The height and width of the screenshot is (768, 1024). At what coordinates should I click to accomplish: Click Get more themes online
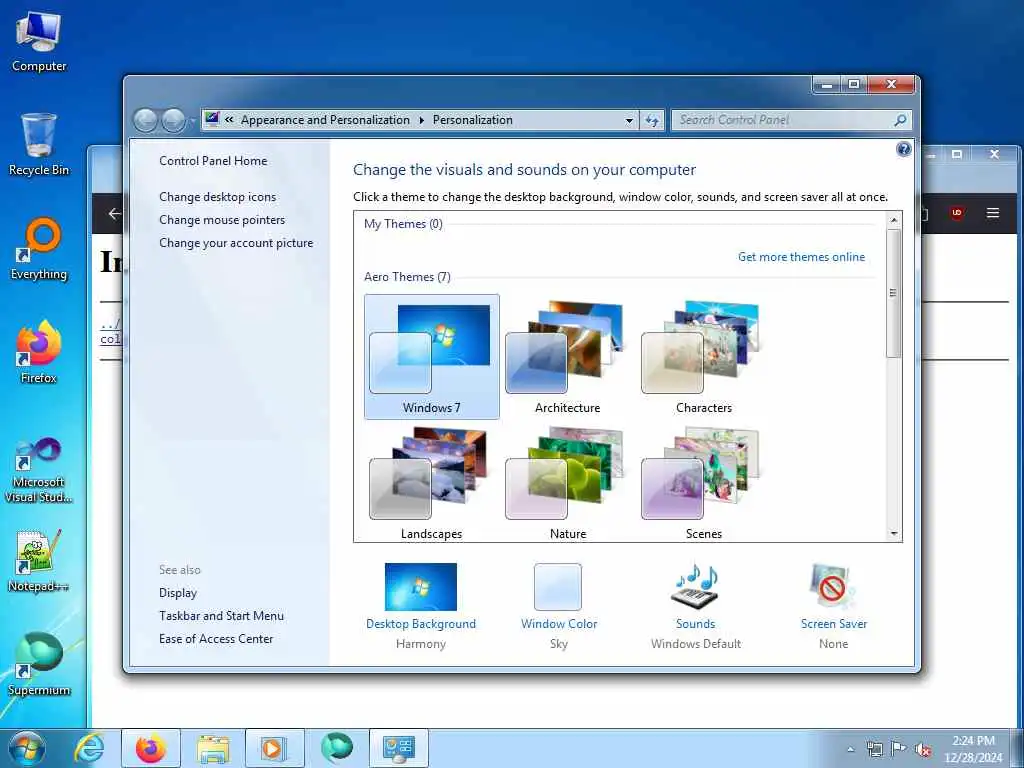coord(801,257)
